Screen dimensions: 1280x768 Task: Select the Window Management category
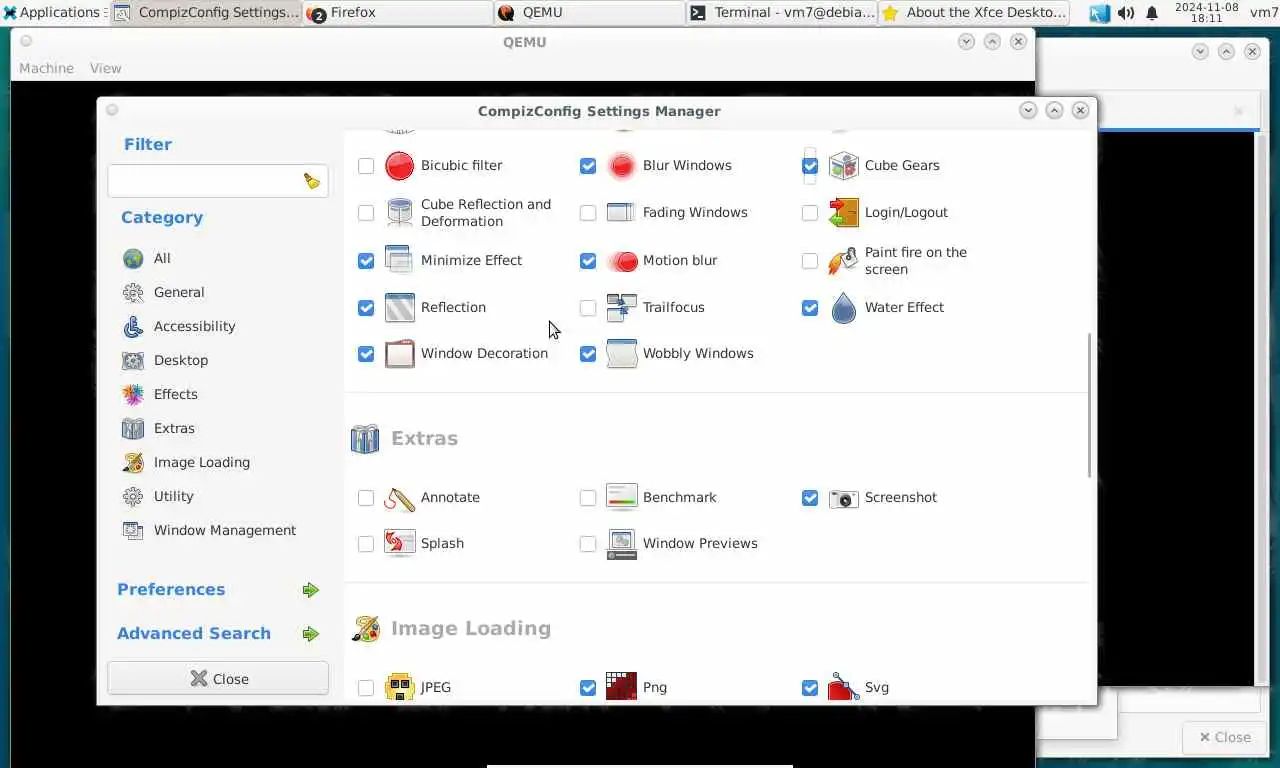[x=224, y=530]
